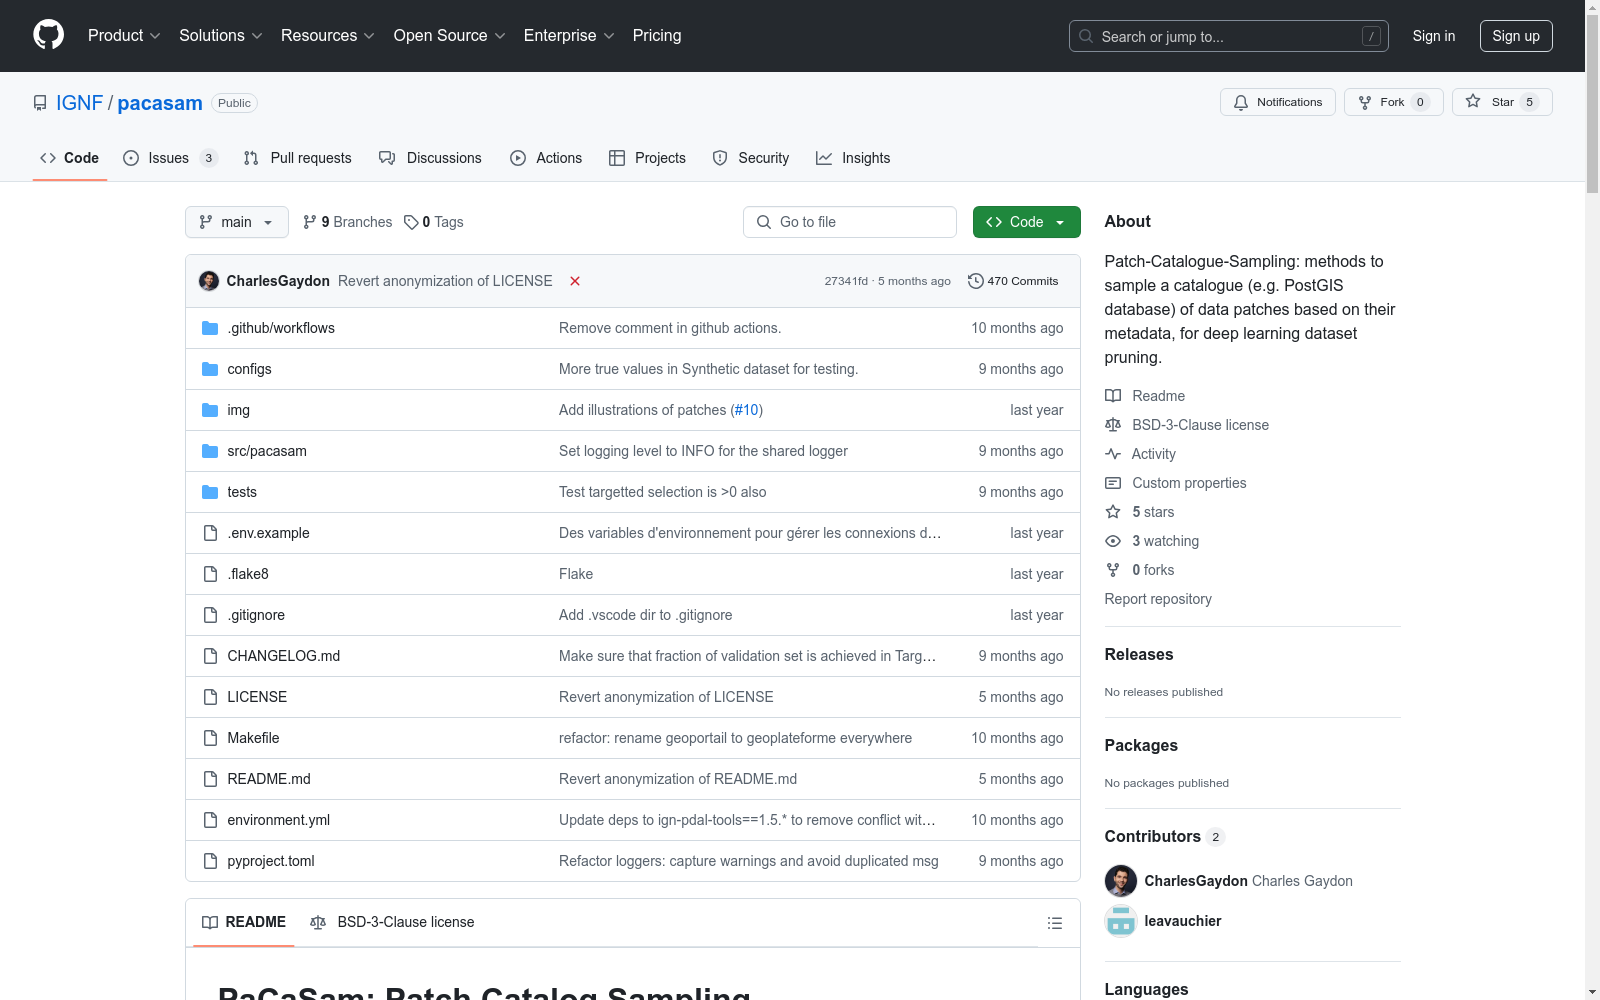This screenshot has width=1600, height=1000.
Task: Open the Projects tab
Action: (x=647, y=158)
